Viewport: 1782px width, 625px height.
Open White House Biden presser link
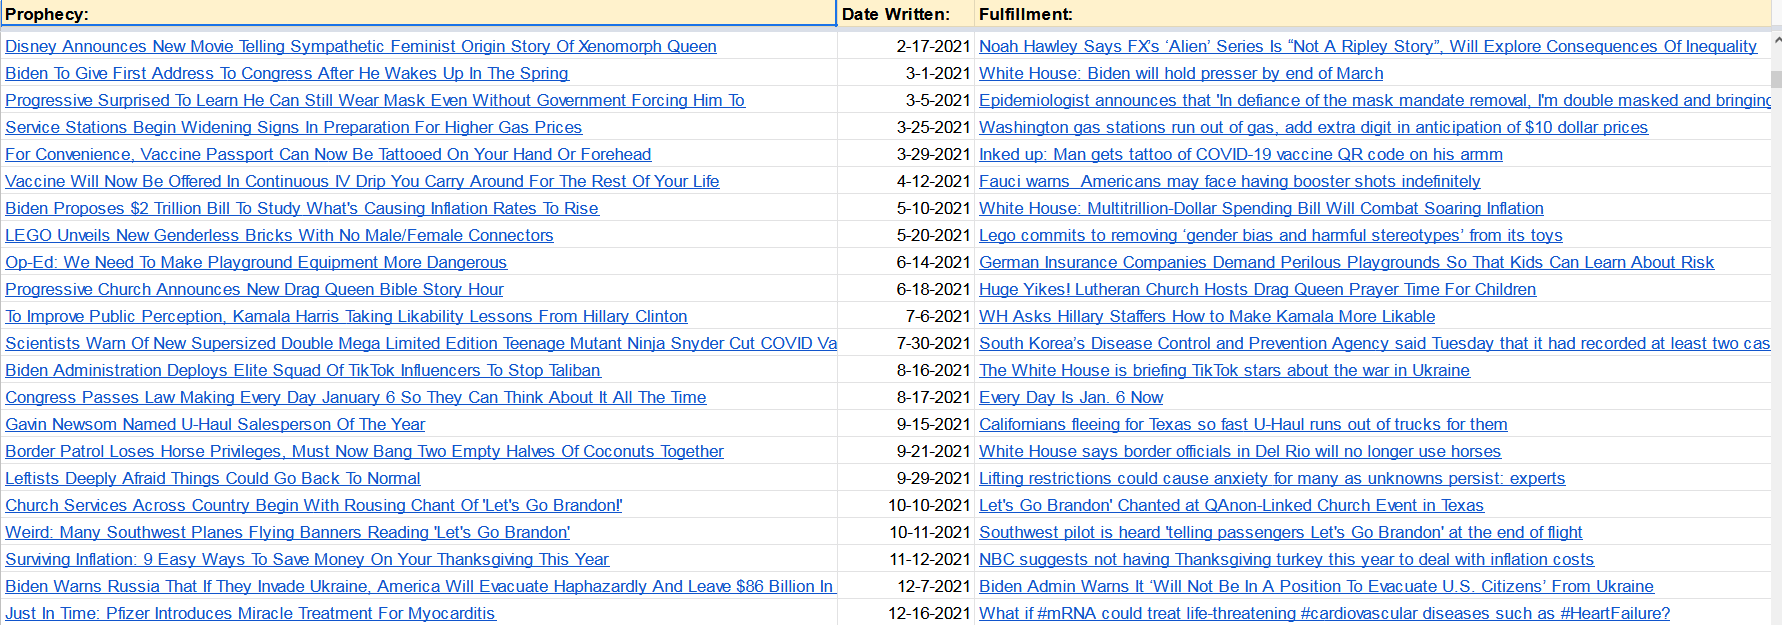click(1181, 73)
